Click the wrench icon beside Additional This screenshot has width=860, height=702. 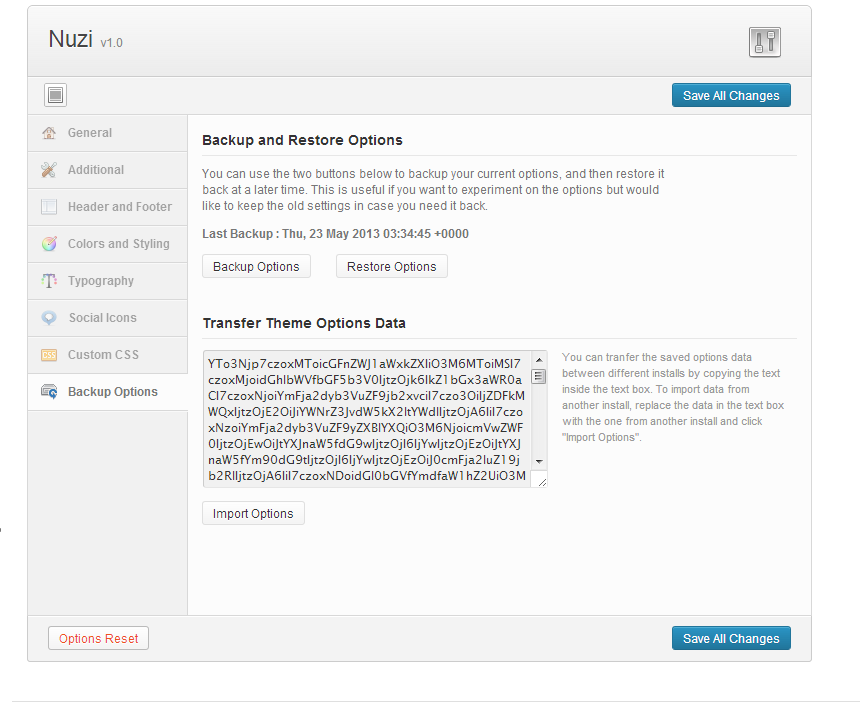point(51,170)
